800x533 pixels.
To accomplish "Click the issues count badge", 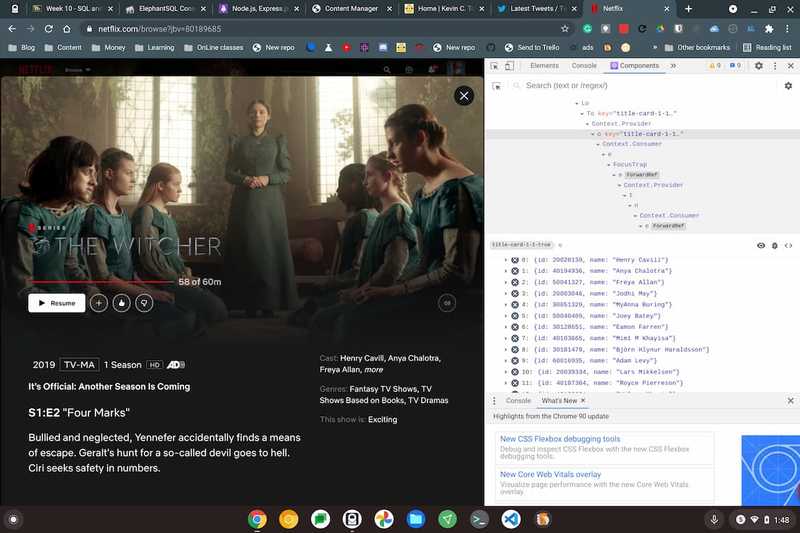I will (x=735, y=66).
